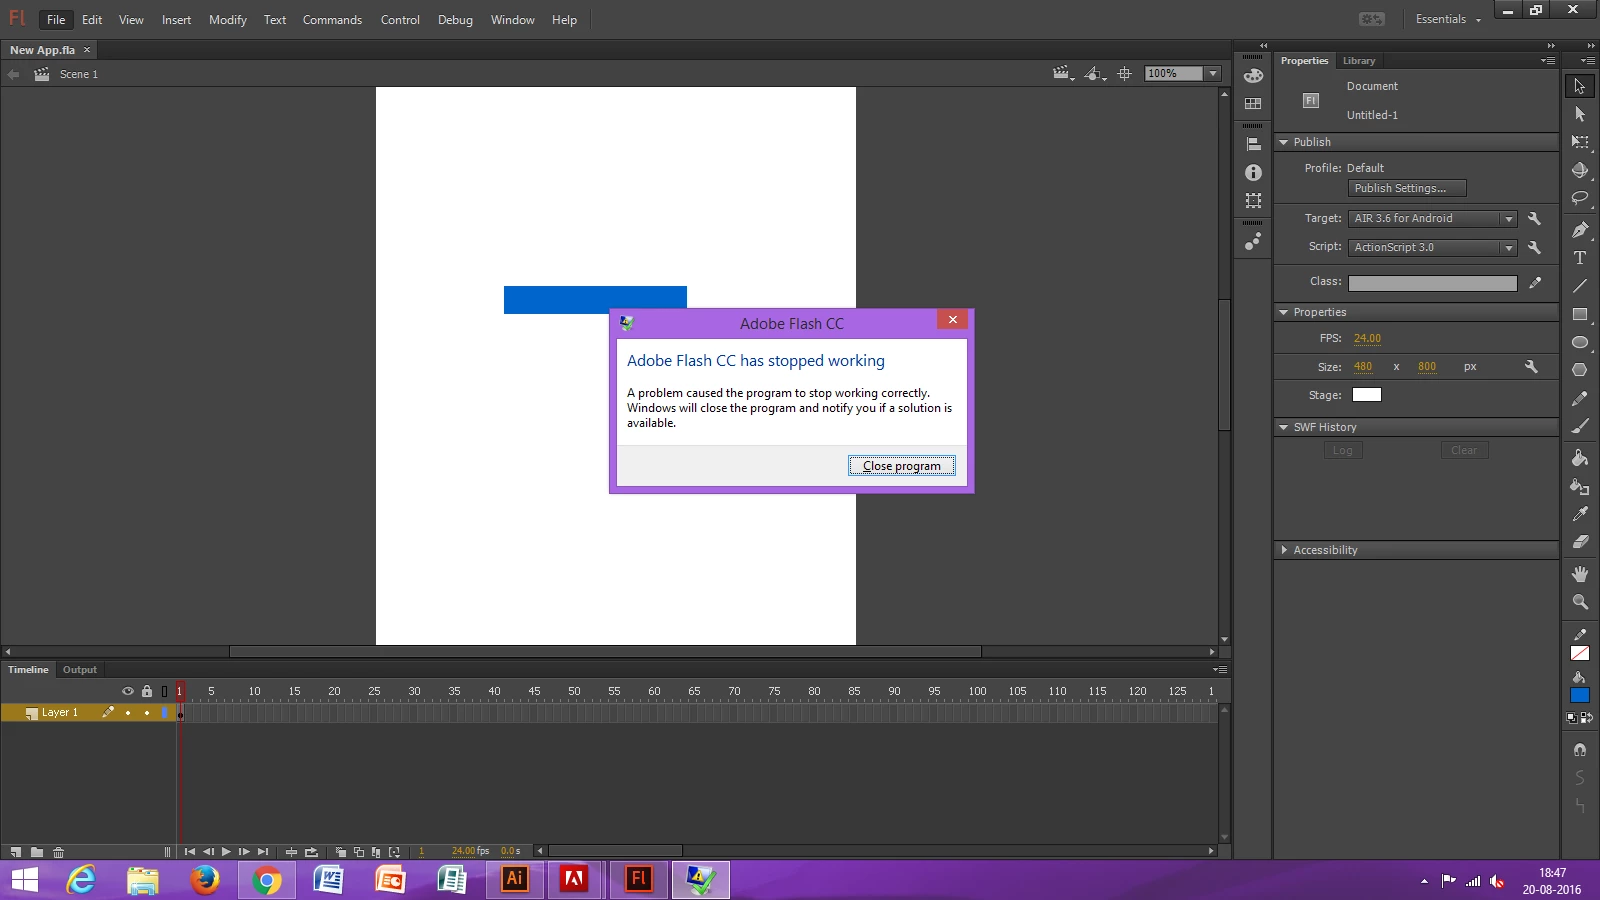Image resolution: width=1600 pixels, height=900 pixels.
Task: Open the Info panel icon
Action: click(x=1253, y=173)
